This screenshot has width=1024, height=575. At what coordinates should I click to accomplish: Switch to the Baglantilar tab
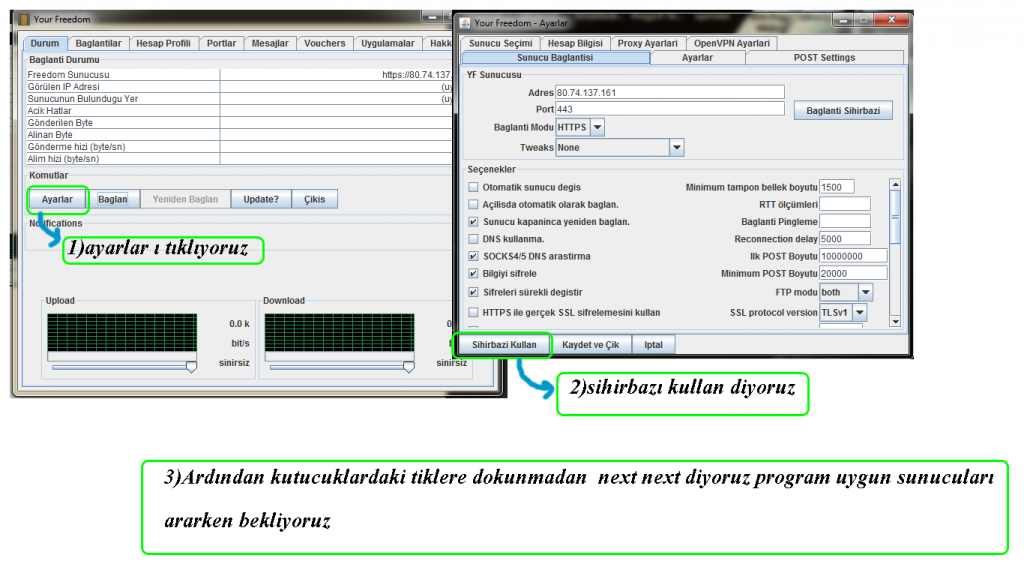click(98, 43)
